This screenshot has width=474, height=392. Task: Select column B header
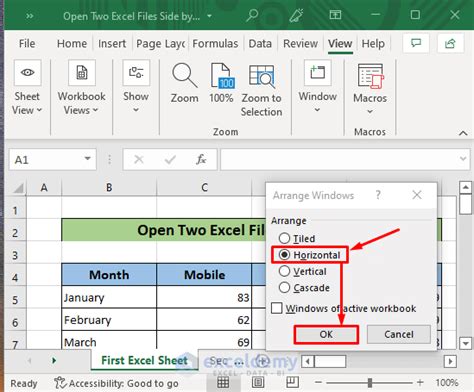(x=109, y=188)
